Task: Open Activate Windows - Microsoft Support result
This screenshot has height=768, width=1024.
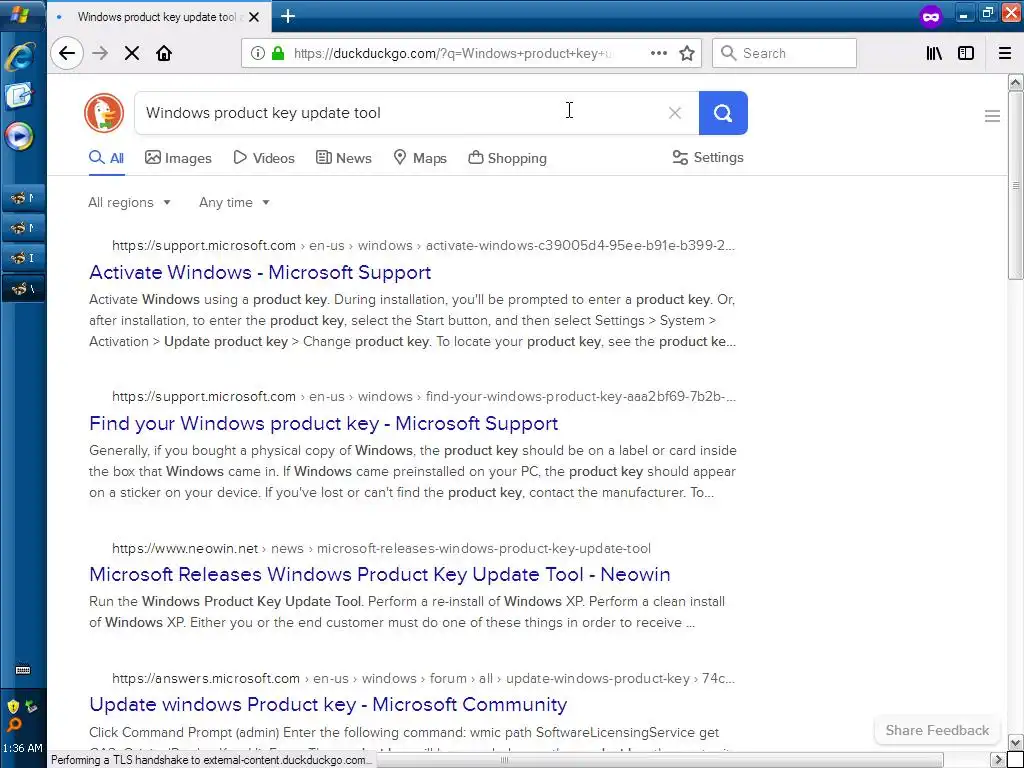Action: coord(260,272)
